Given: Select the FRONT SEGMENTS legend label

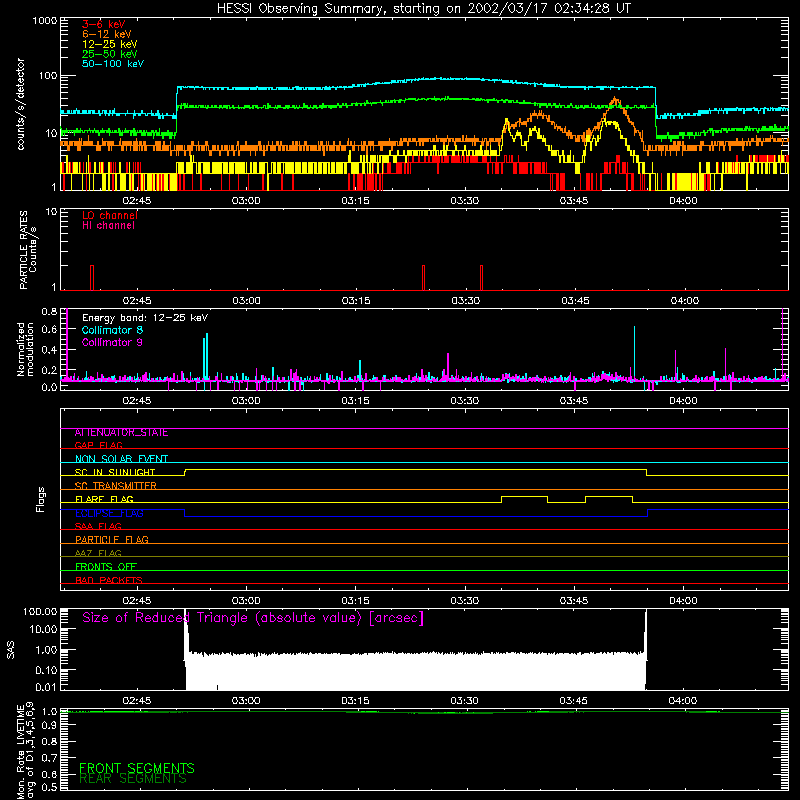Looking at the screenshot, I should 137,768.
